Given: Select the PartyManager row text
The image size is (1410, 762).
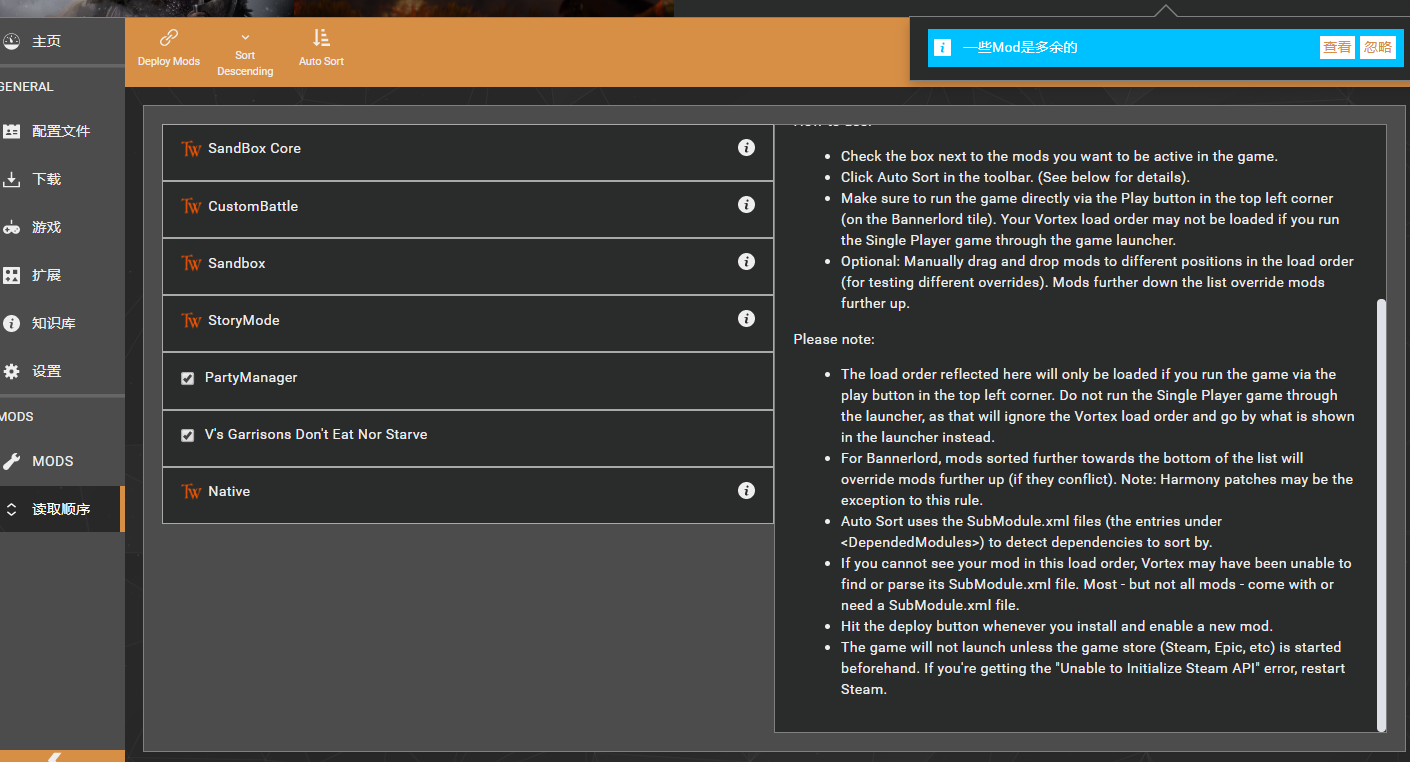Looking at the screenshot, I should (251, 377).
